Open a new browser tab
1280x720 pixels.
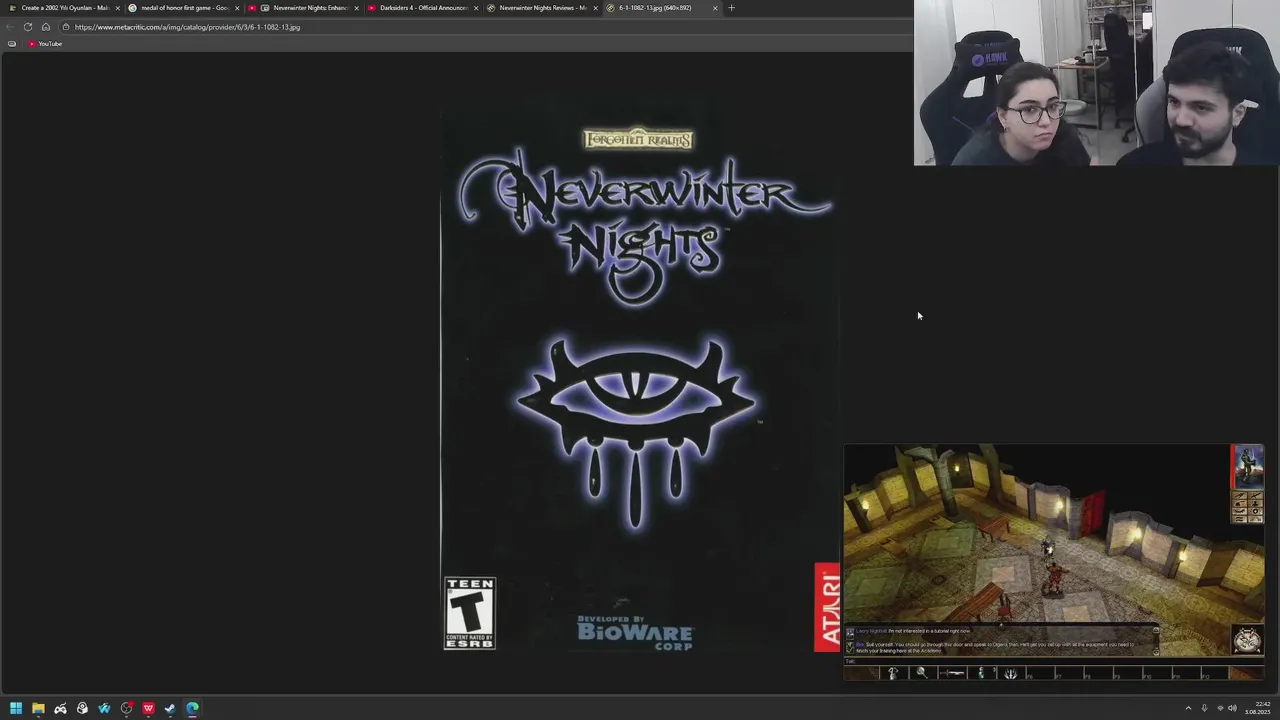coord(731,8)
